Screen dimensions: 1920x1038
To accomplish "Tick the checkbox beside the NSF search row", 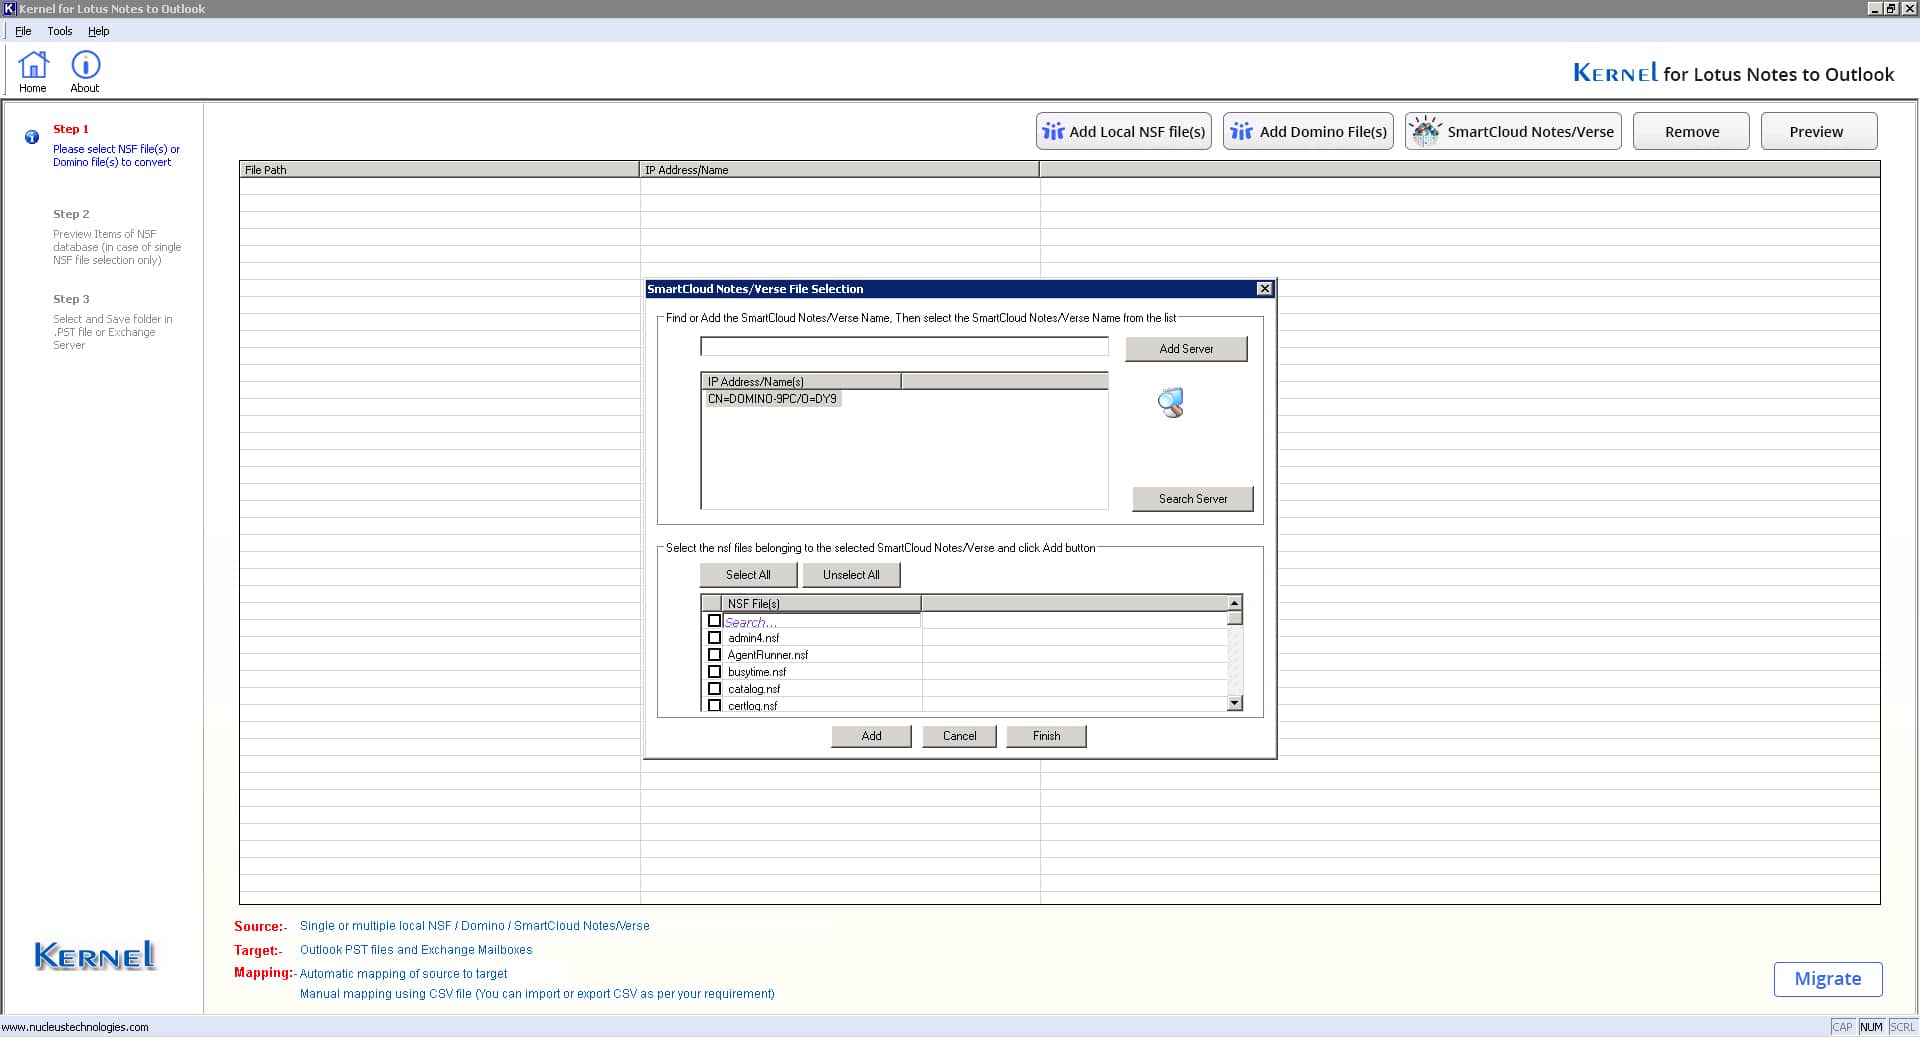I will [714, 621].
